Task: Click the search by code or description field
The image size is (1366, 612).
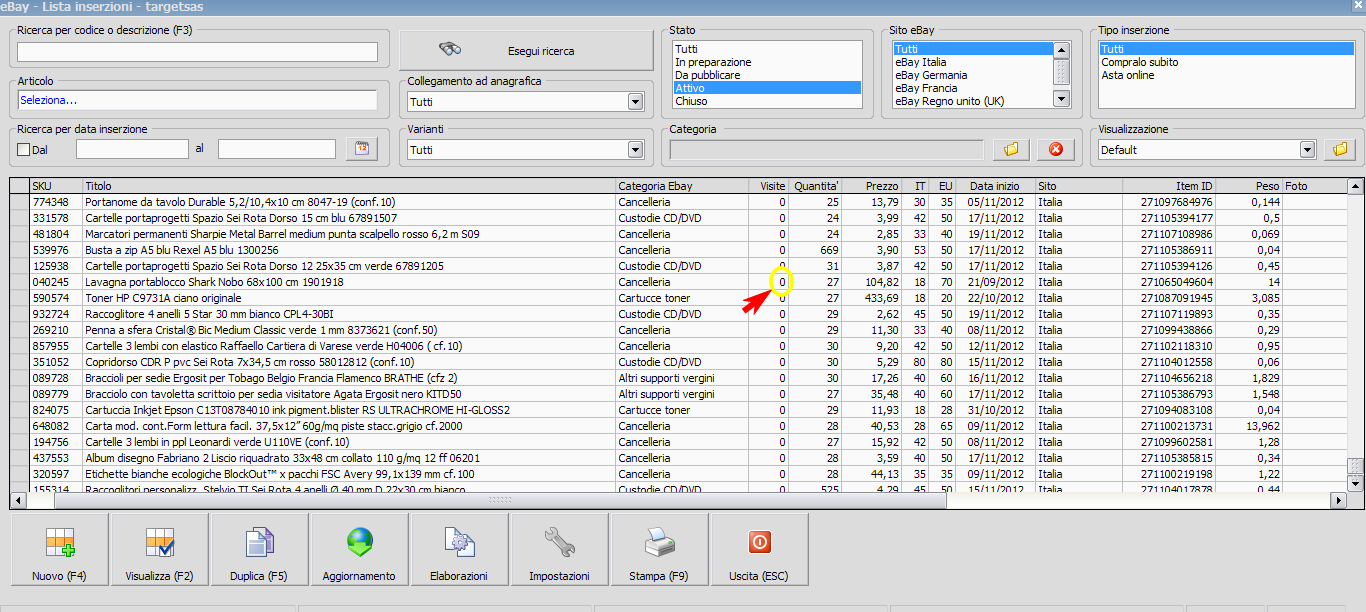Action: (x=197, y=52)
